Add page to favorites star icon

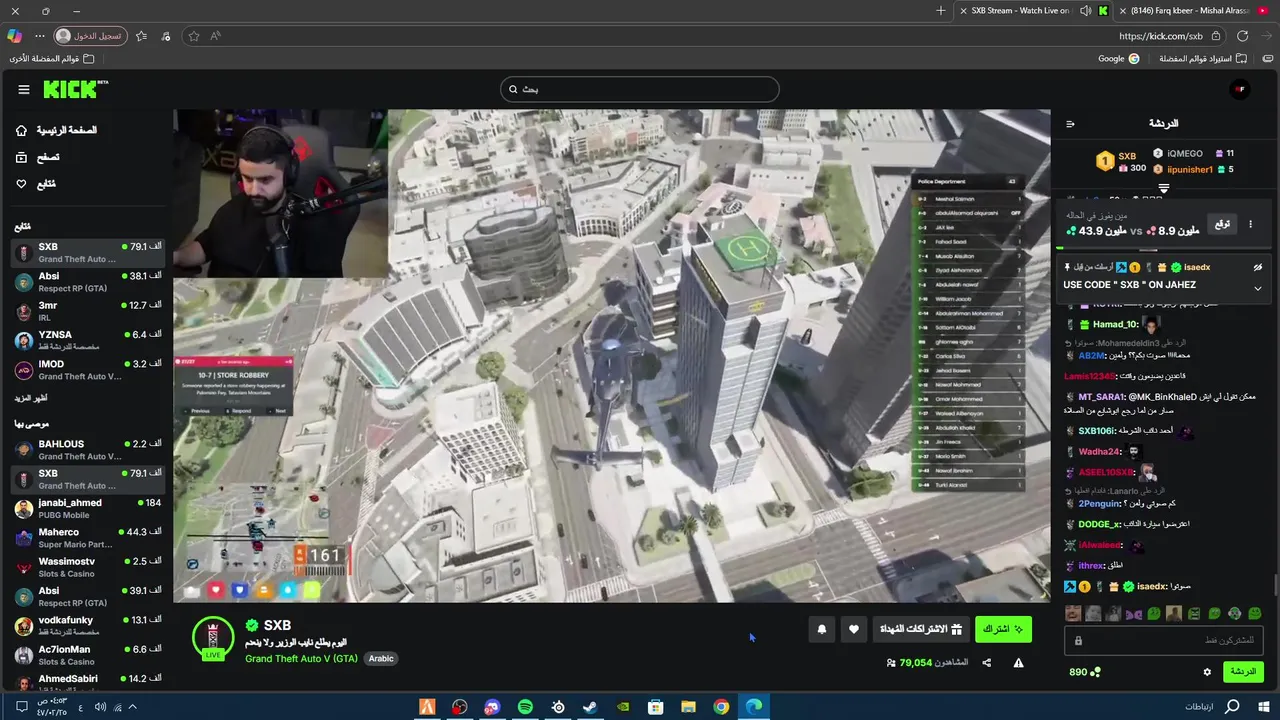click(x=194, y=36)
